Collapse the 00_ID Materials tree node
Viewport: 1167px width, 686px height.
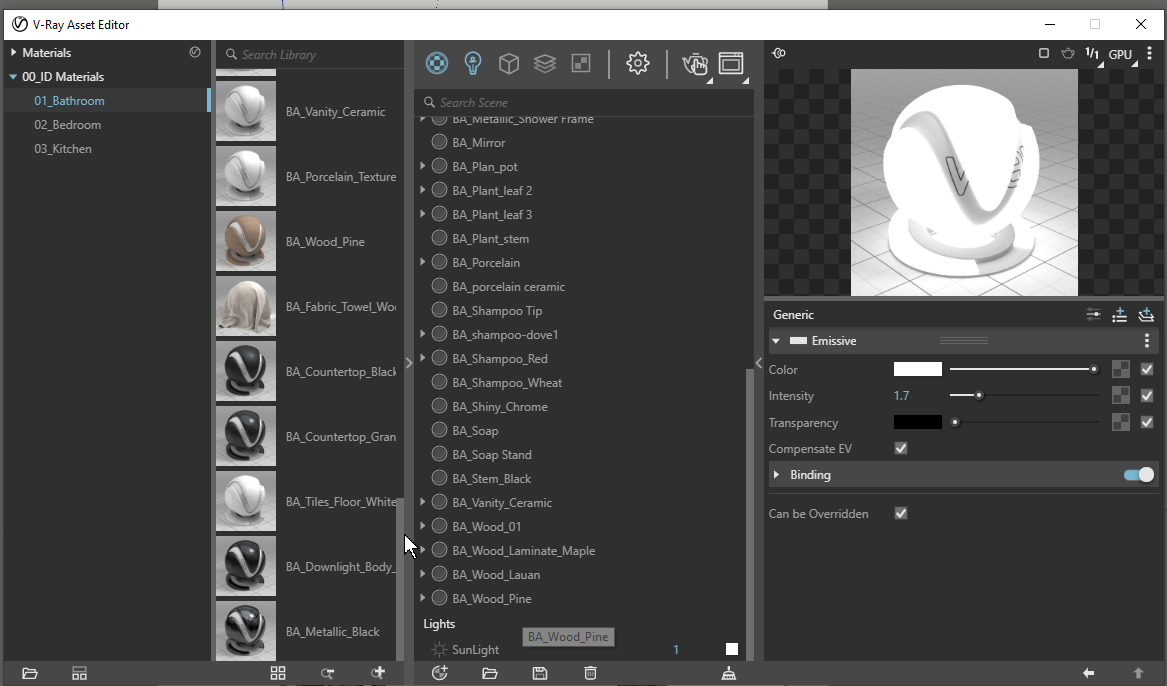(13, 77)
